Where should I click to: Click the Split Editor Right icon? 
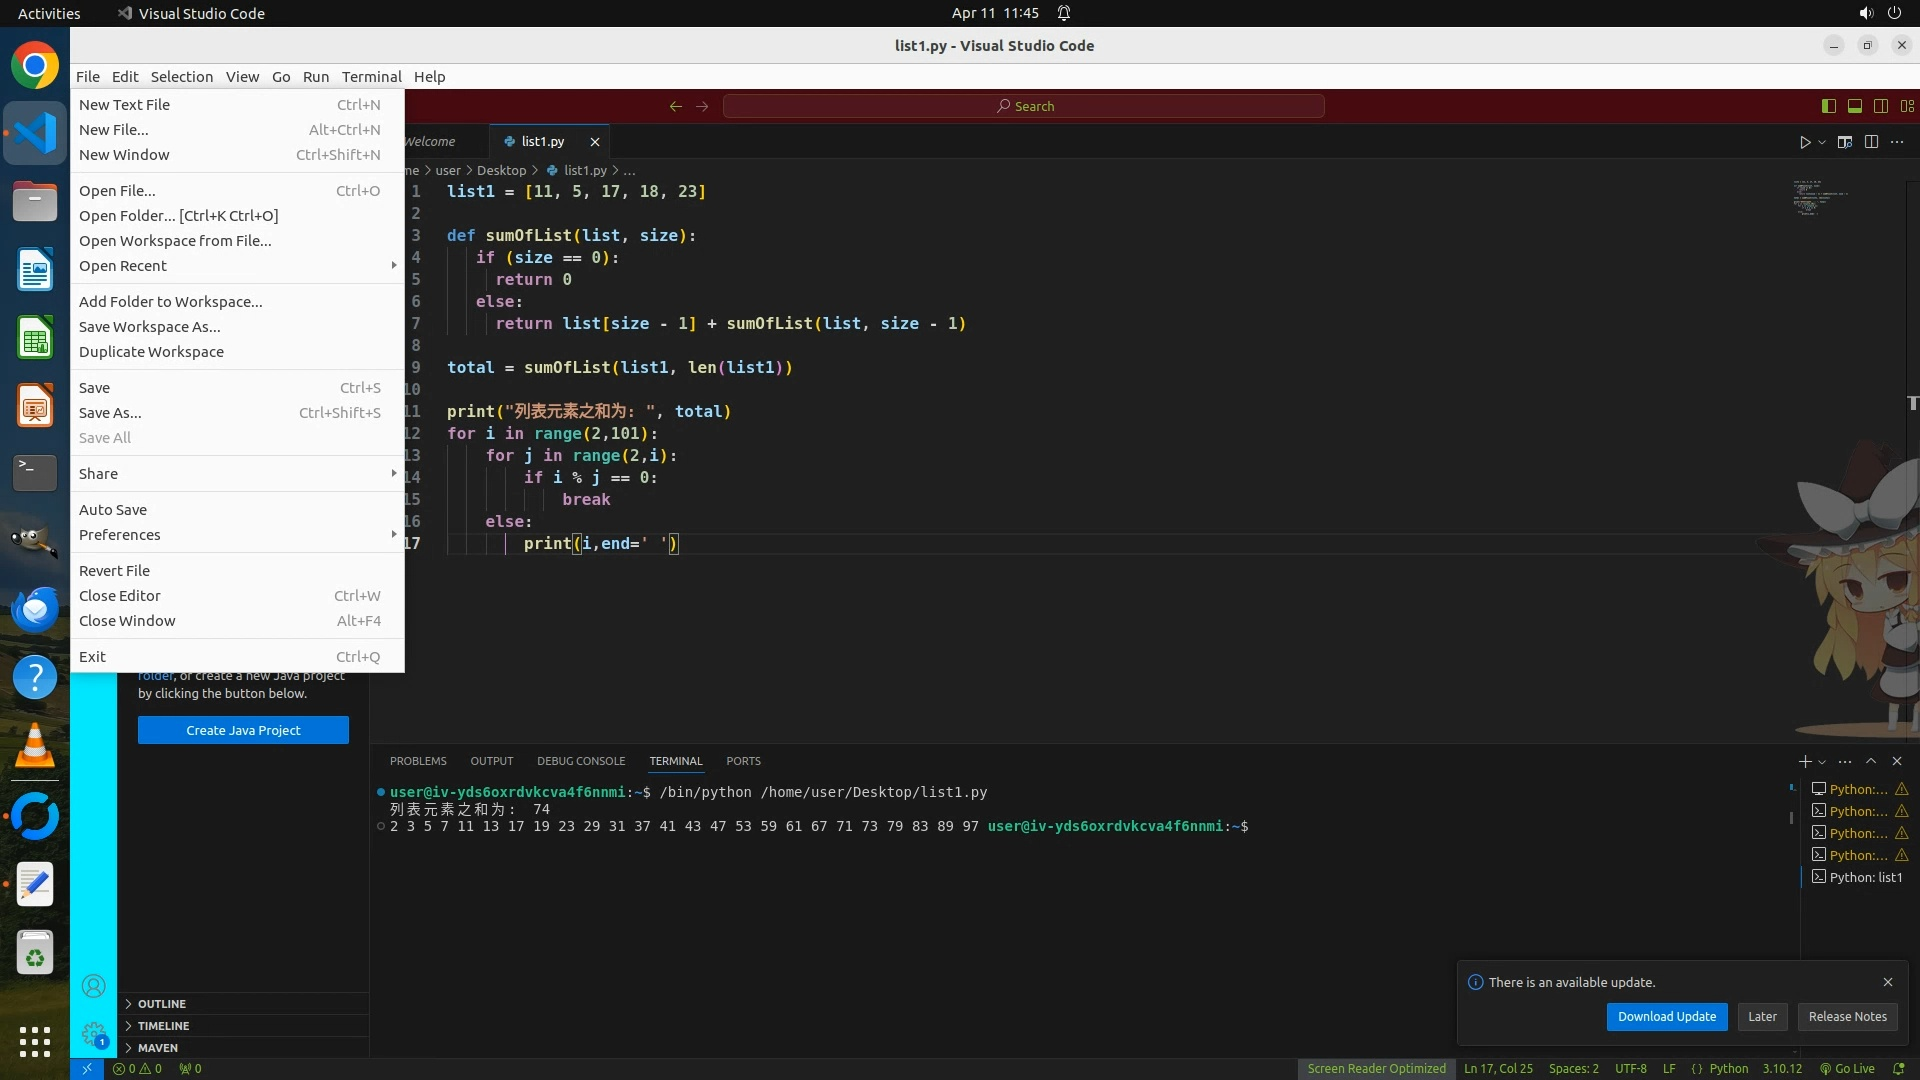click(1871, 142)
